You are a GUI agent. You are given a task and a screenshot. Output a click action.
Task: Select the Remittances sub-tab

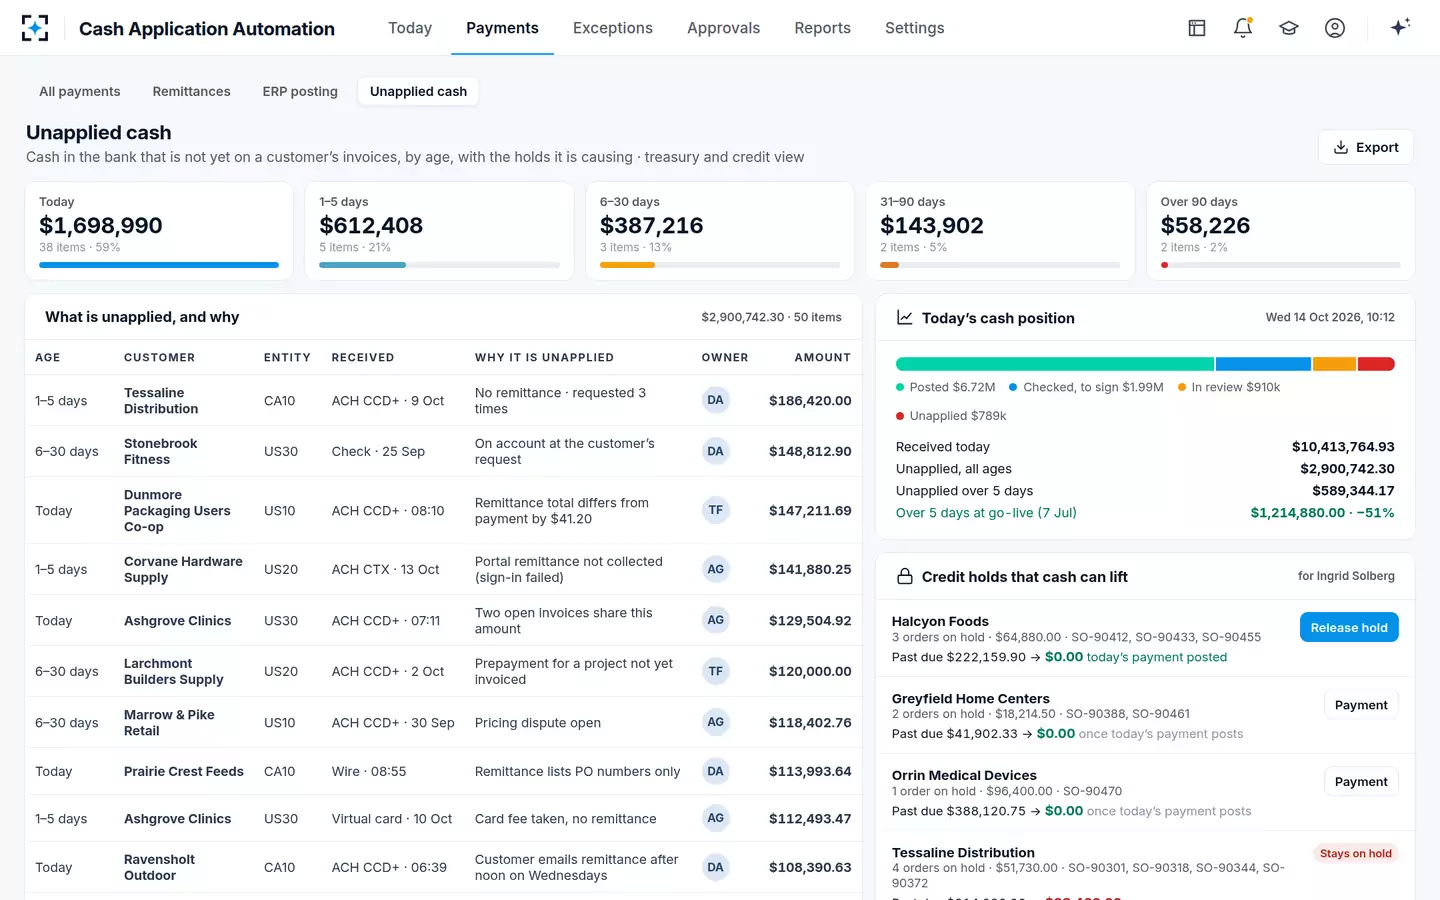tap(191, 91)
